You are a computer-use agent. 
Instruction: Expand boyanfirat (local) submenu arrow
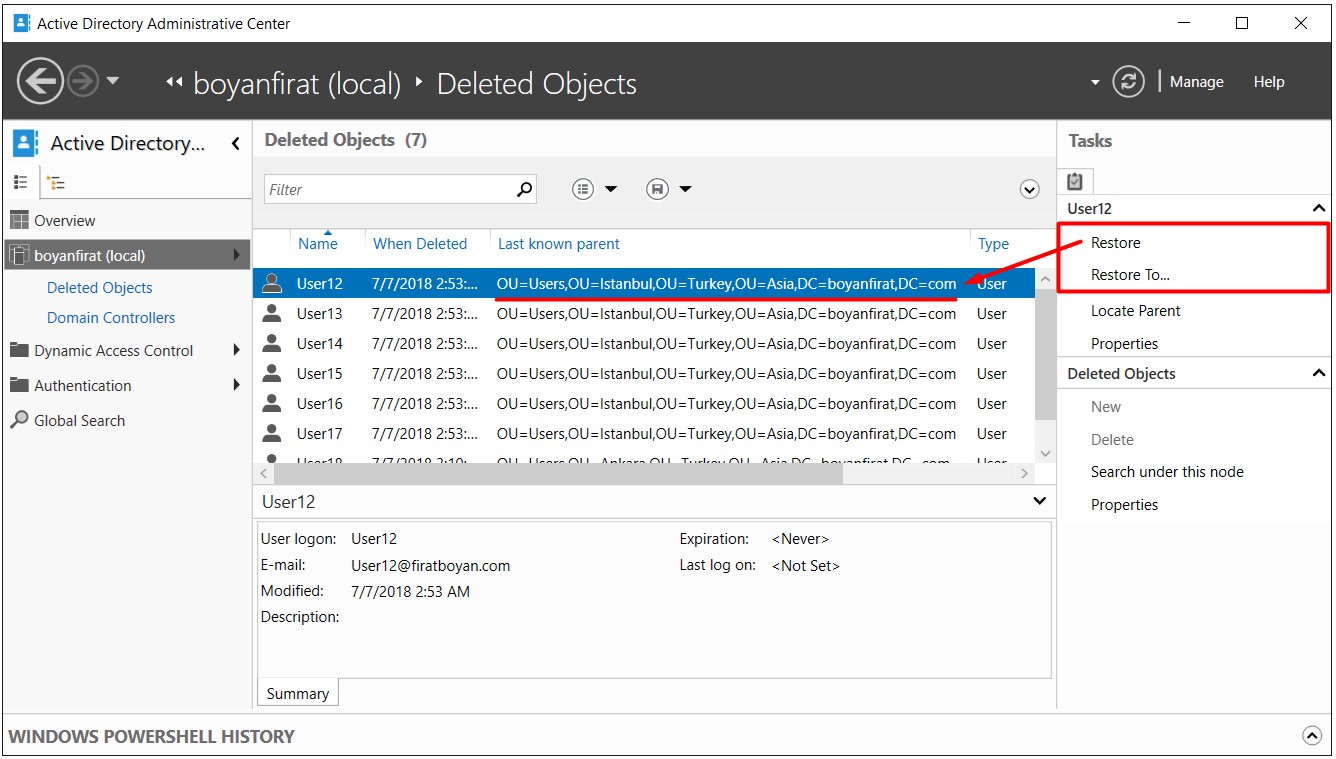(x=237, y=255)
